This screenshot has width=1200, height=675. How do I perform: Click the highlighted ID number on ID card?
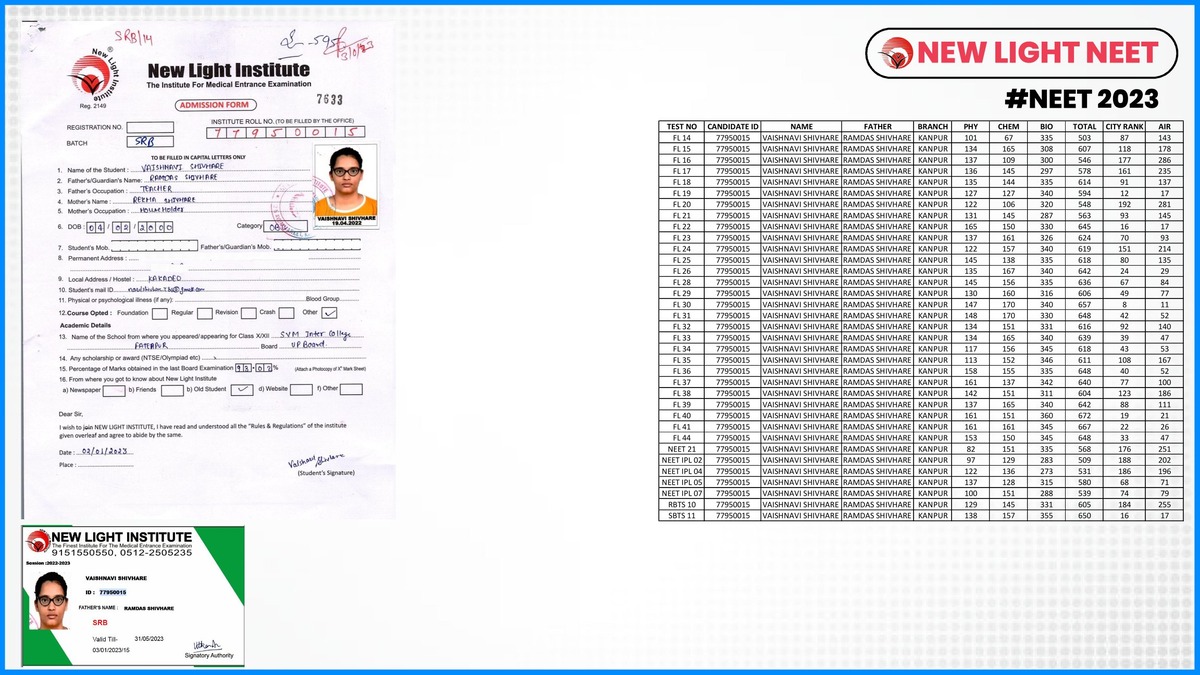112,593
